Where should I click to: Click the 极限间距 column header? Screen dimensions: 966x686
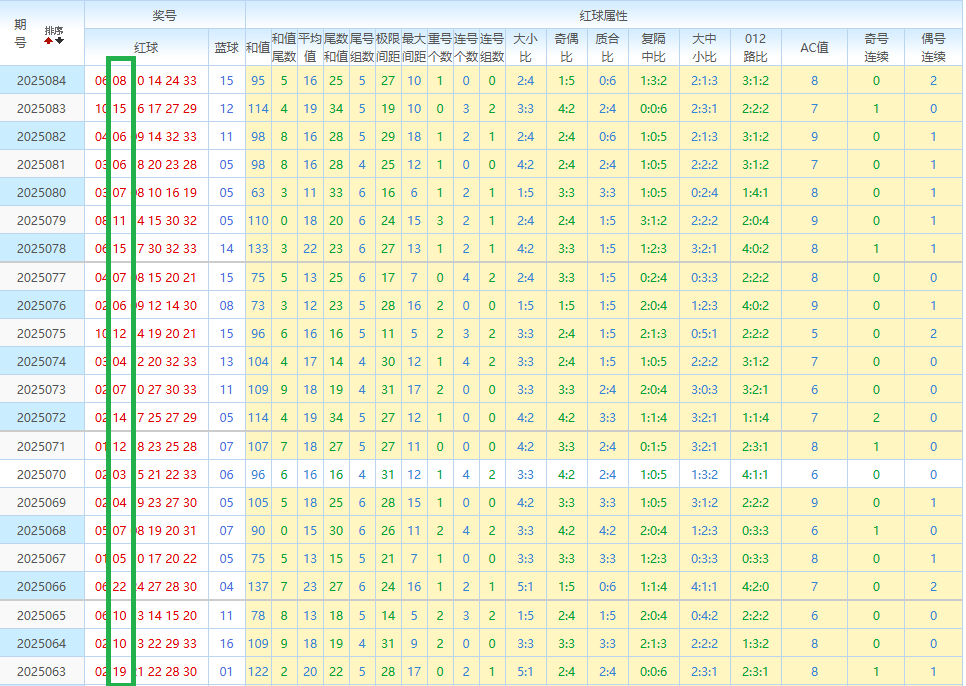(x=388, y=47)
